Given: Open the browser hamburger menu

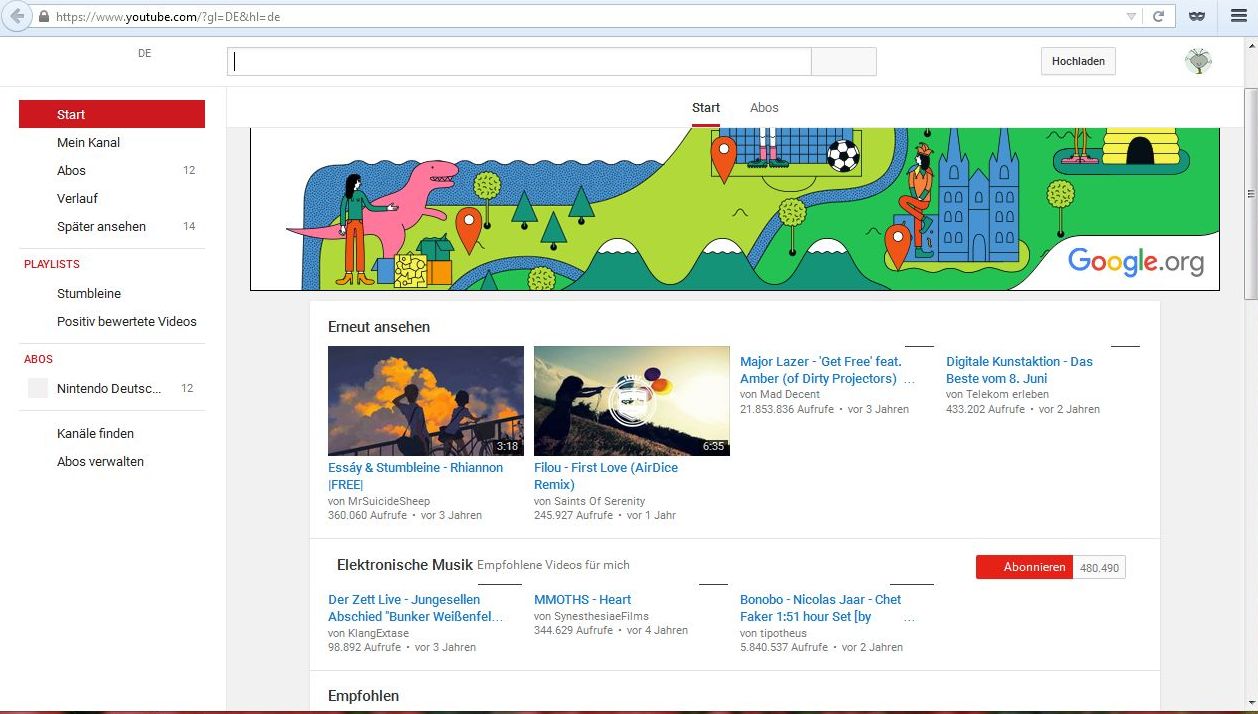Looking at the screenshot, I should click(1238, 17).
